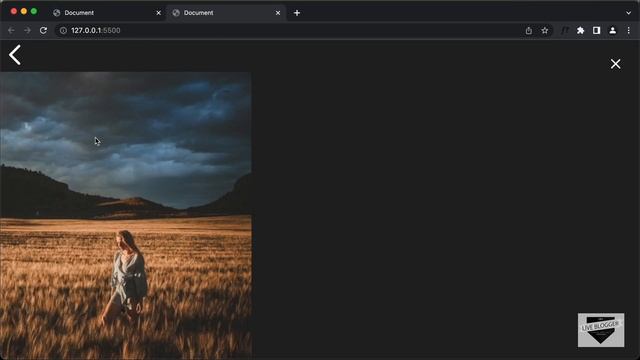Close the first Document tab
The width and height of the screenshot is (640, 360).
coord(158,13)
